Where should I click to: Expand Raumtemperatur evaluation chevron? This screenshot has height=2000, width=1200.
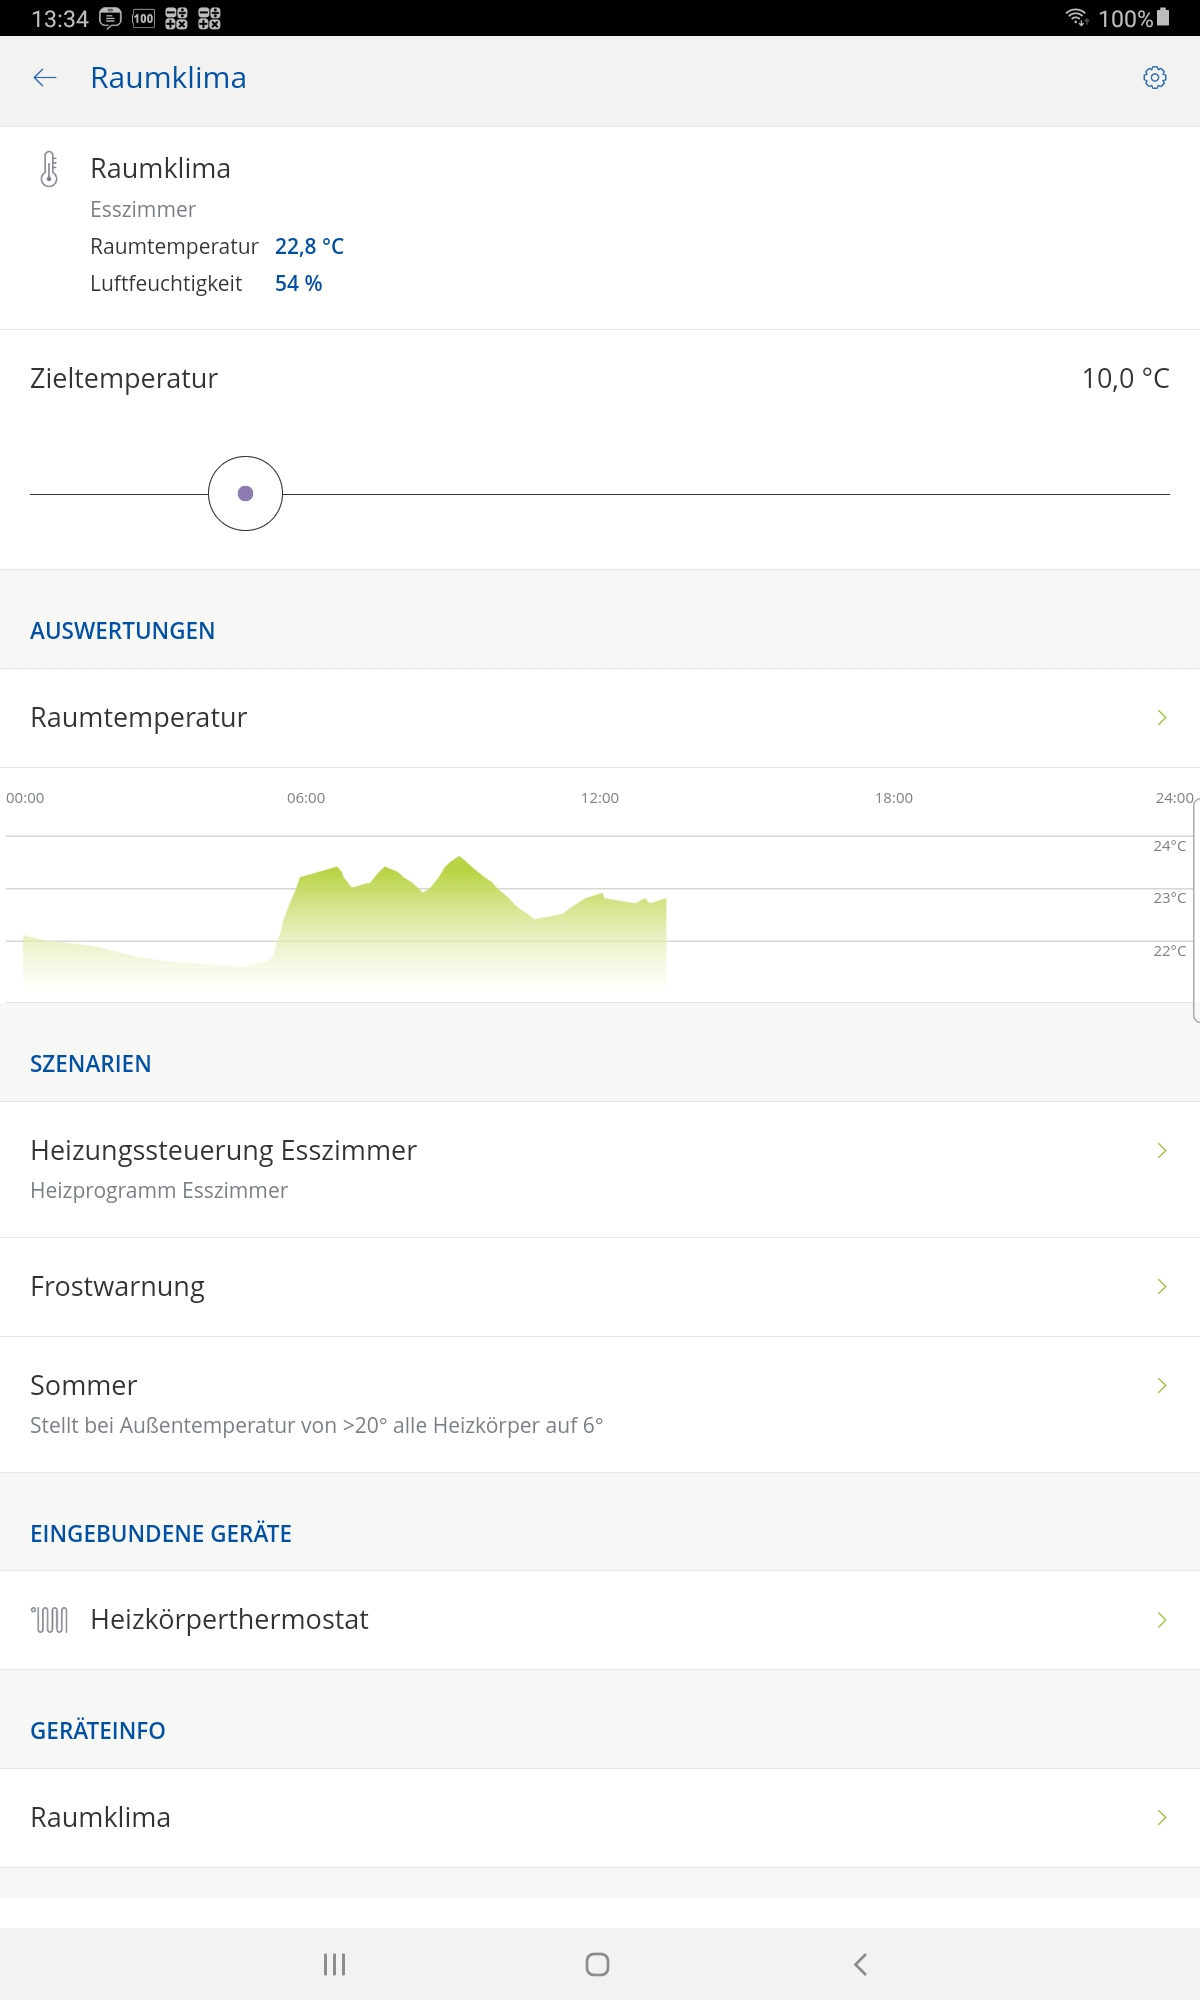pos(1161,717)
